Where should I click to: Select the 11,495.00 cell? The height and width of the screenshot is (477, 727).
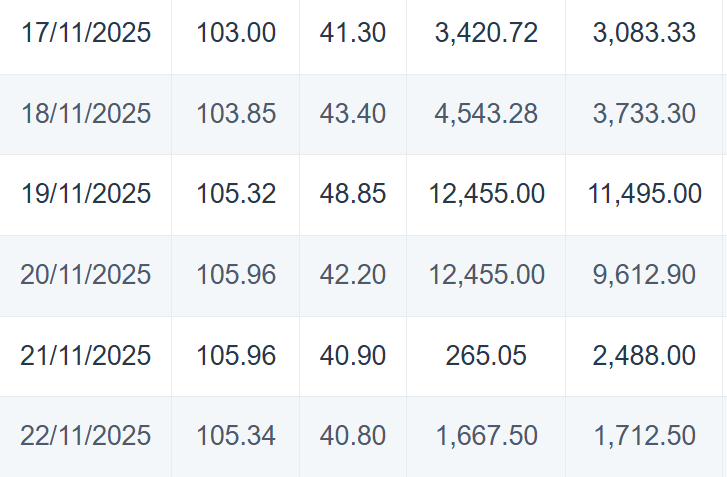point(645,194)
